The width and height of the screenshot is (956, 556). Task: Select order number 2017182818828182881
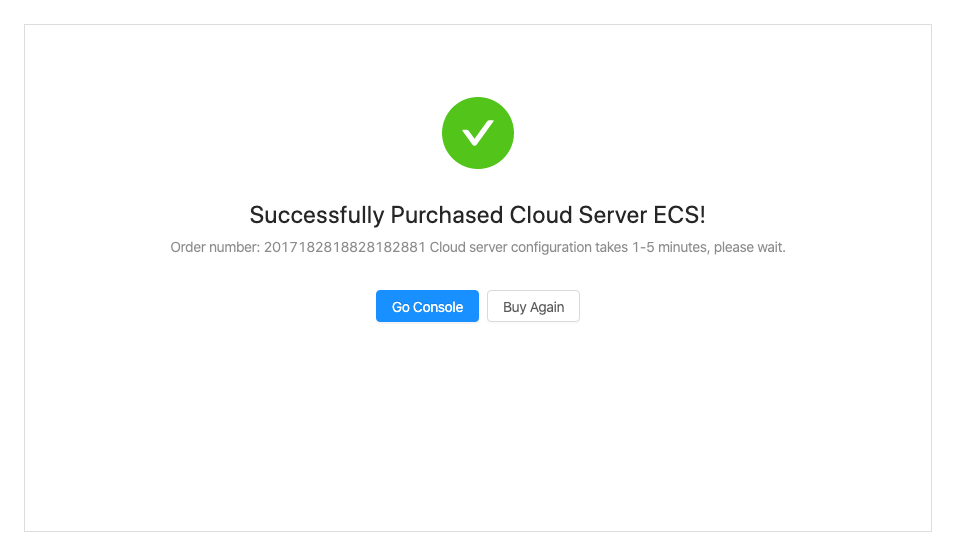tap(344, 248)
